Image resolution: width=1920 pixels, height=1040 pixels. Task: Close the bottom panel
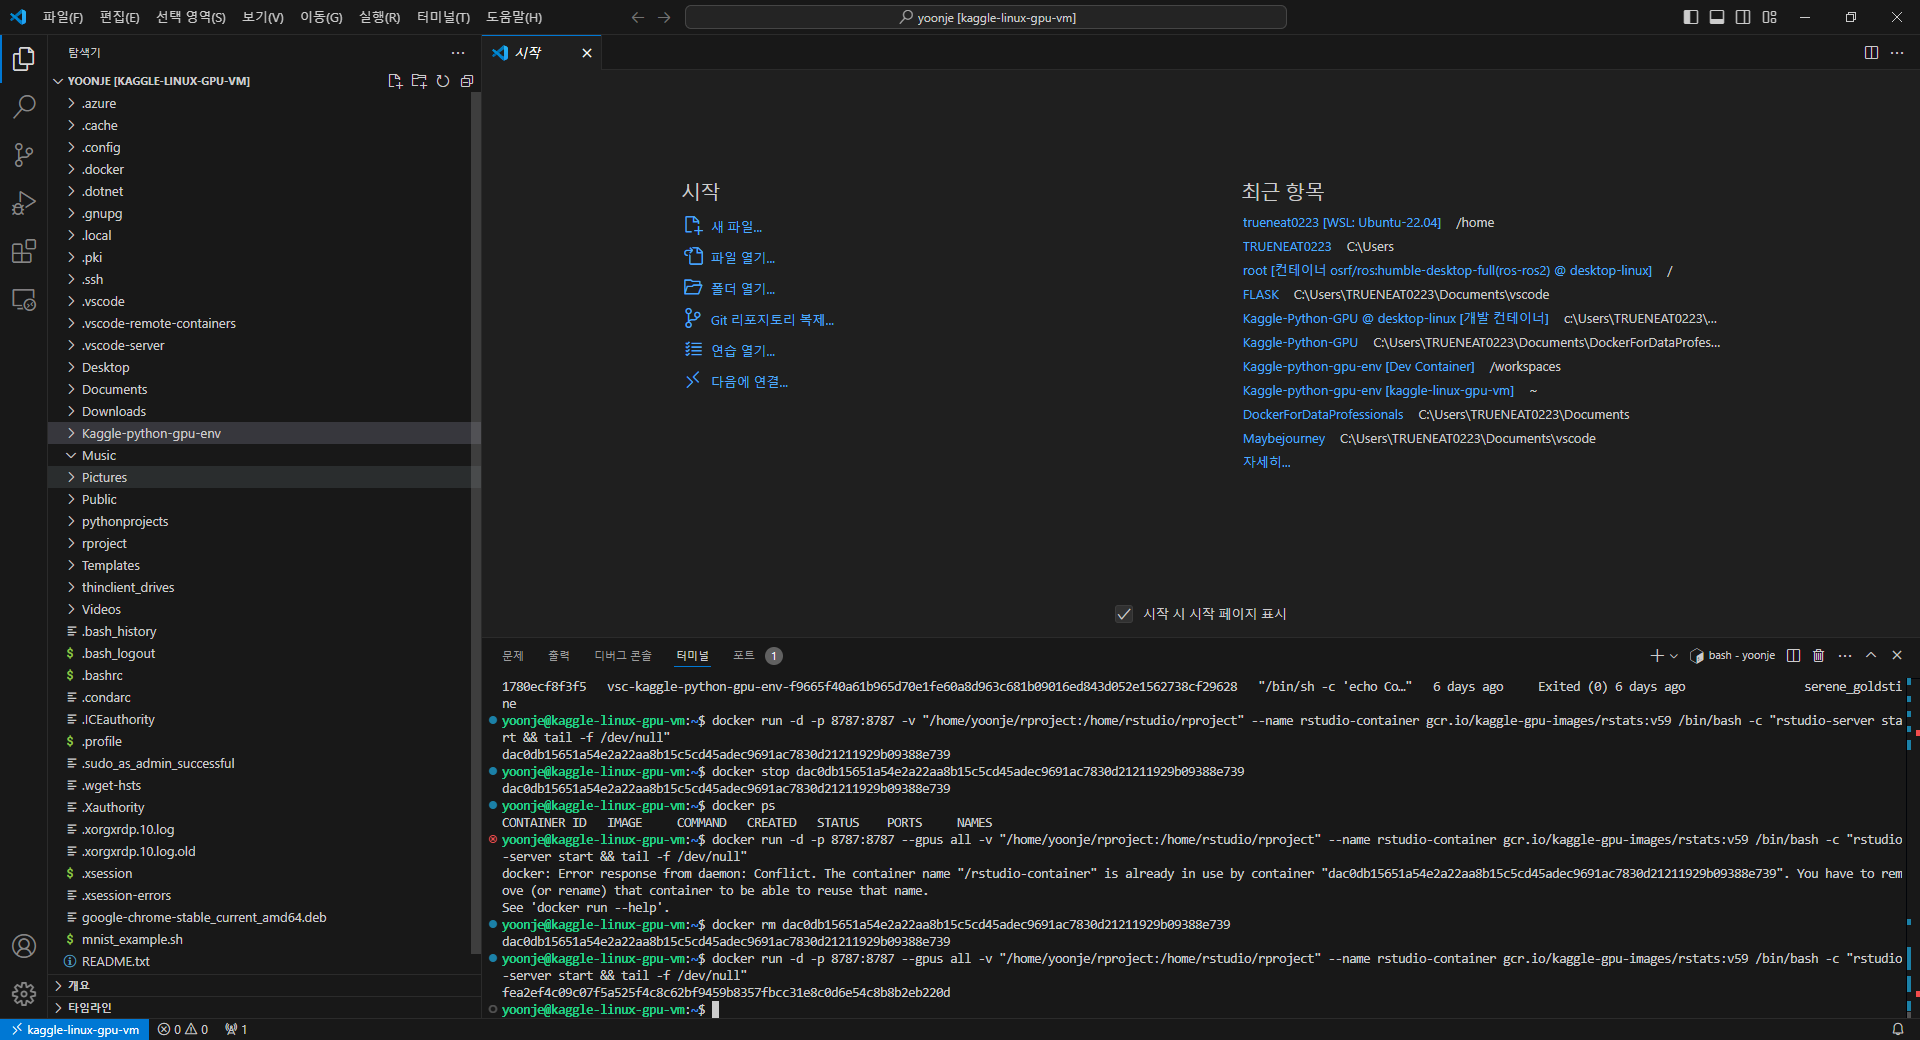point(1897,656)
